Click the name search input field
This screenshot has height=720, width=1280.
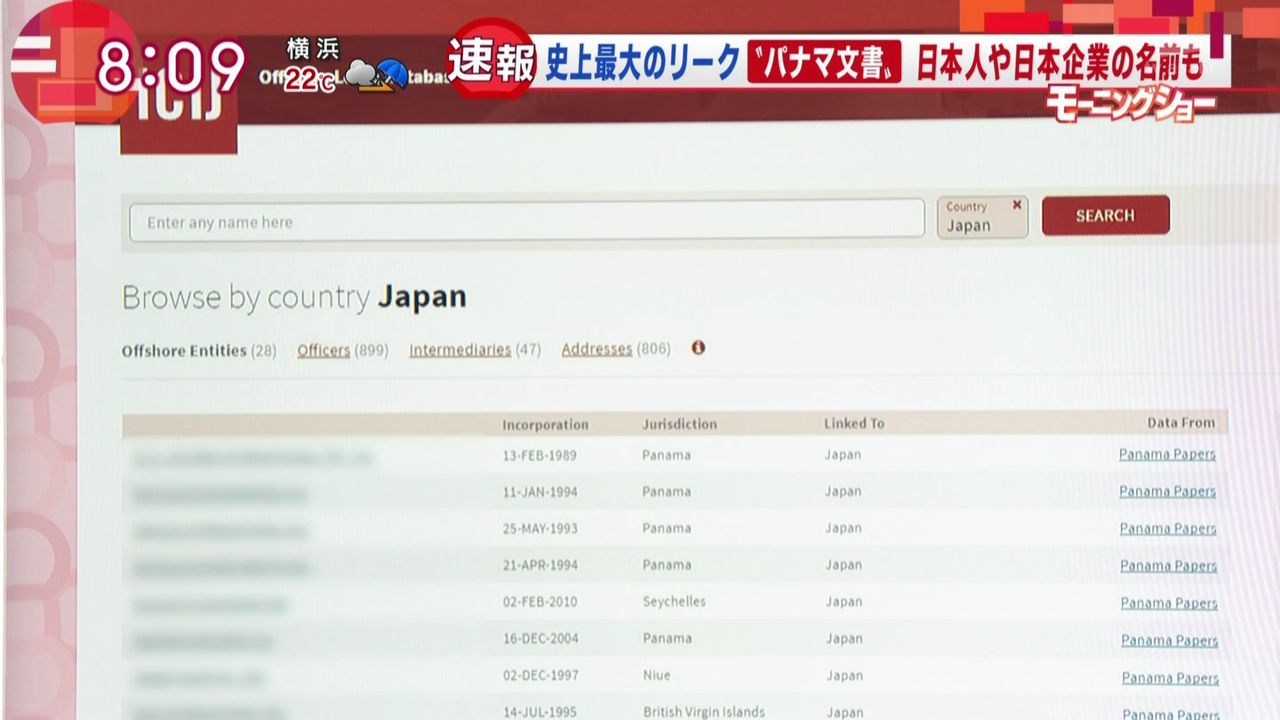coord(527,221)
